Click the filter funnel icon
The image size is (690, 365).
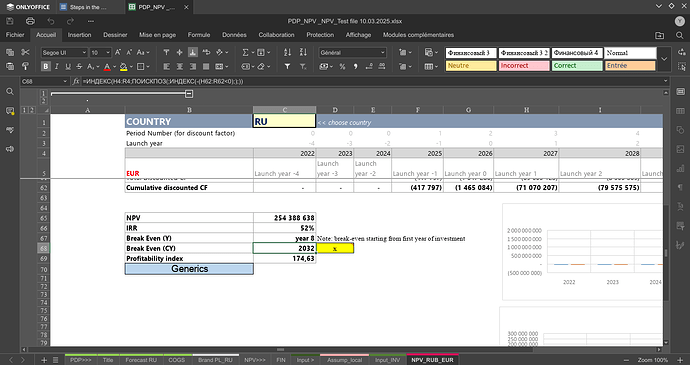point(287,66)
